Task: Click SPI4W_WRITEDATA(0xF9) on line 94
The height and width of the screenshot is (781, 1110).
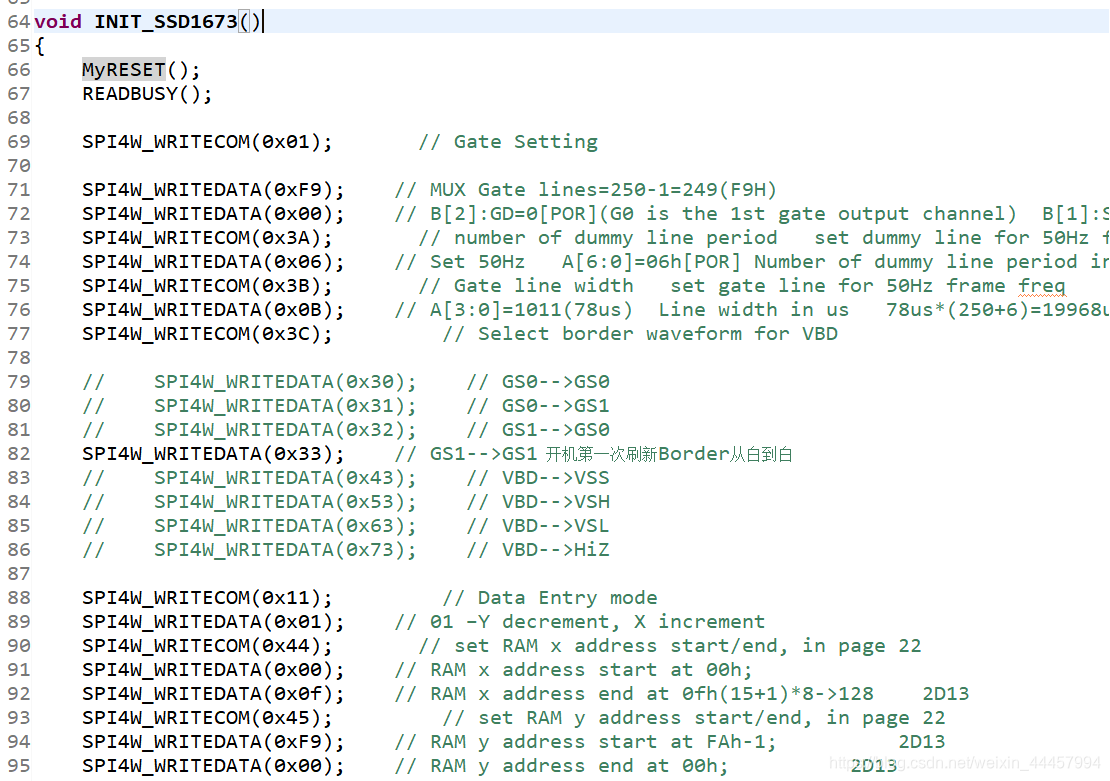Action: pyautogui.click(x=213, y=743)
